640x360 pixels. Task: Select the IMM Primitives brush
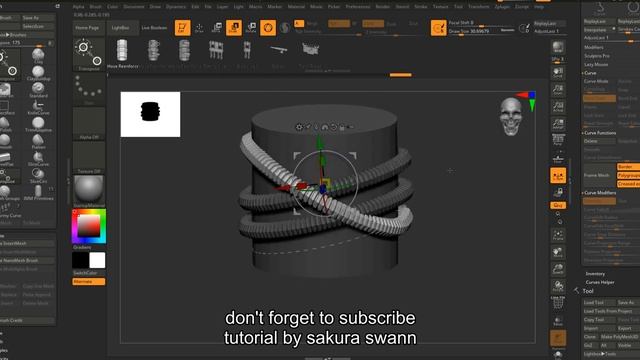[x=38, y=192]
